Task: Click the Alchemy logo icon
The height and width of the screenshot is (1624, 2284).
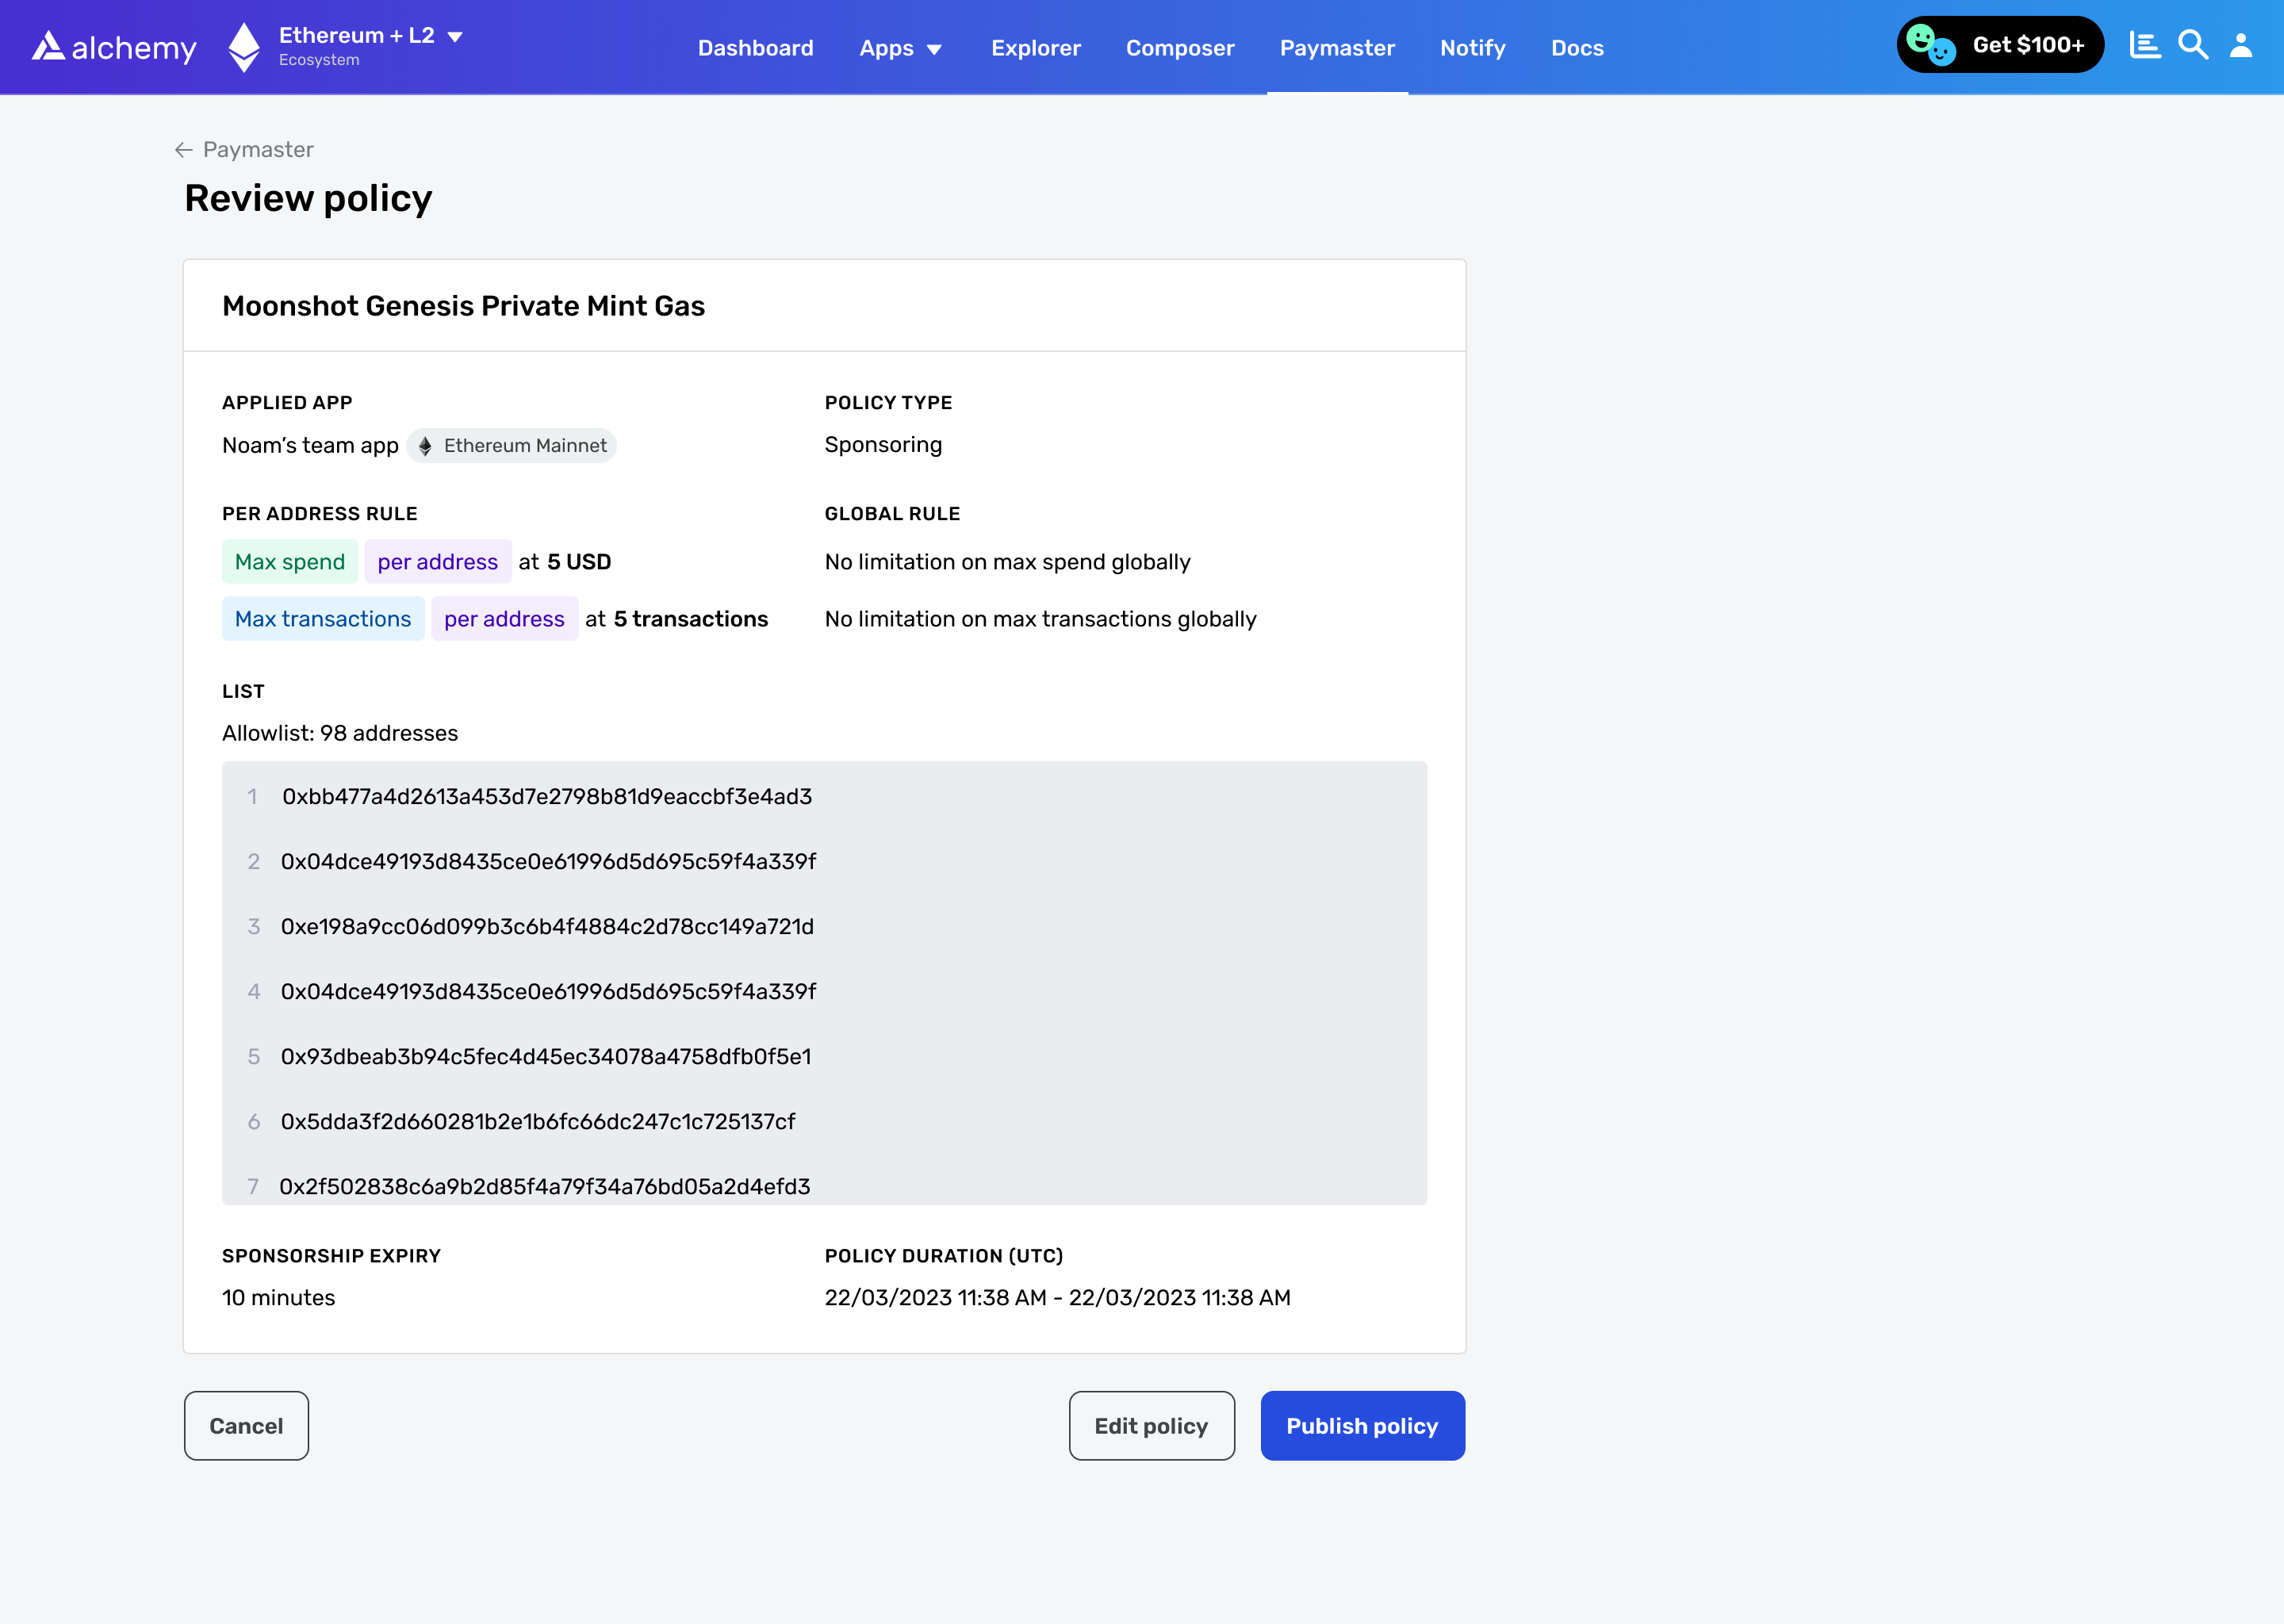Action: [48, 46]
